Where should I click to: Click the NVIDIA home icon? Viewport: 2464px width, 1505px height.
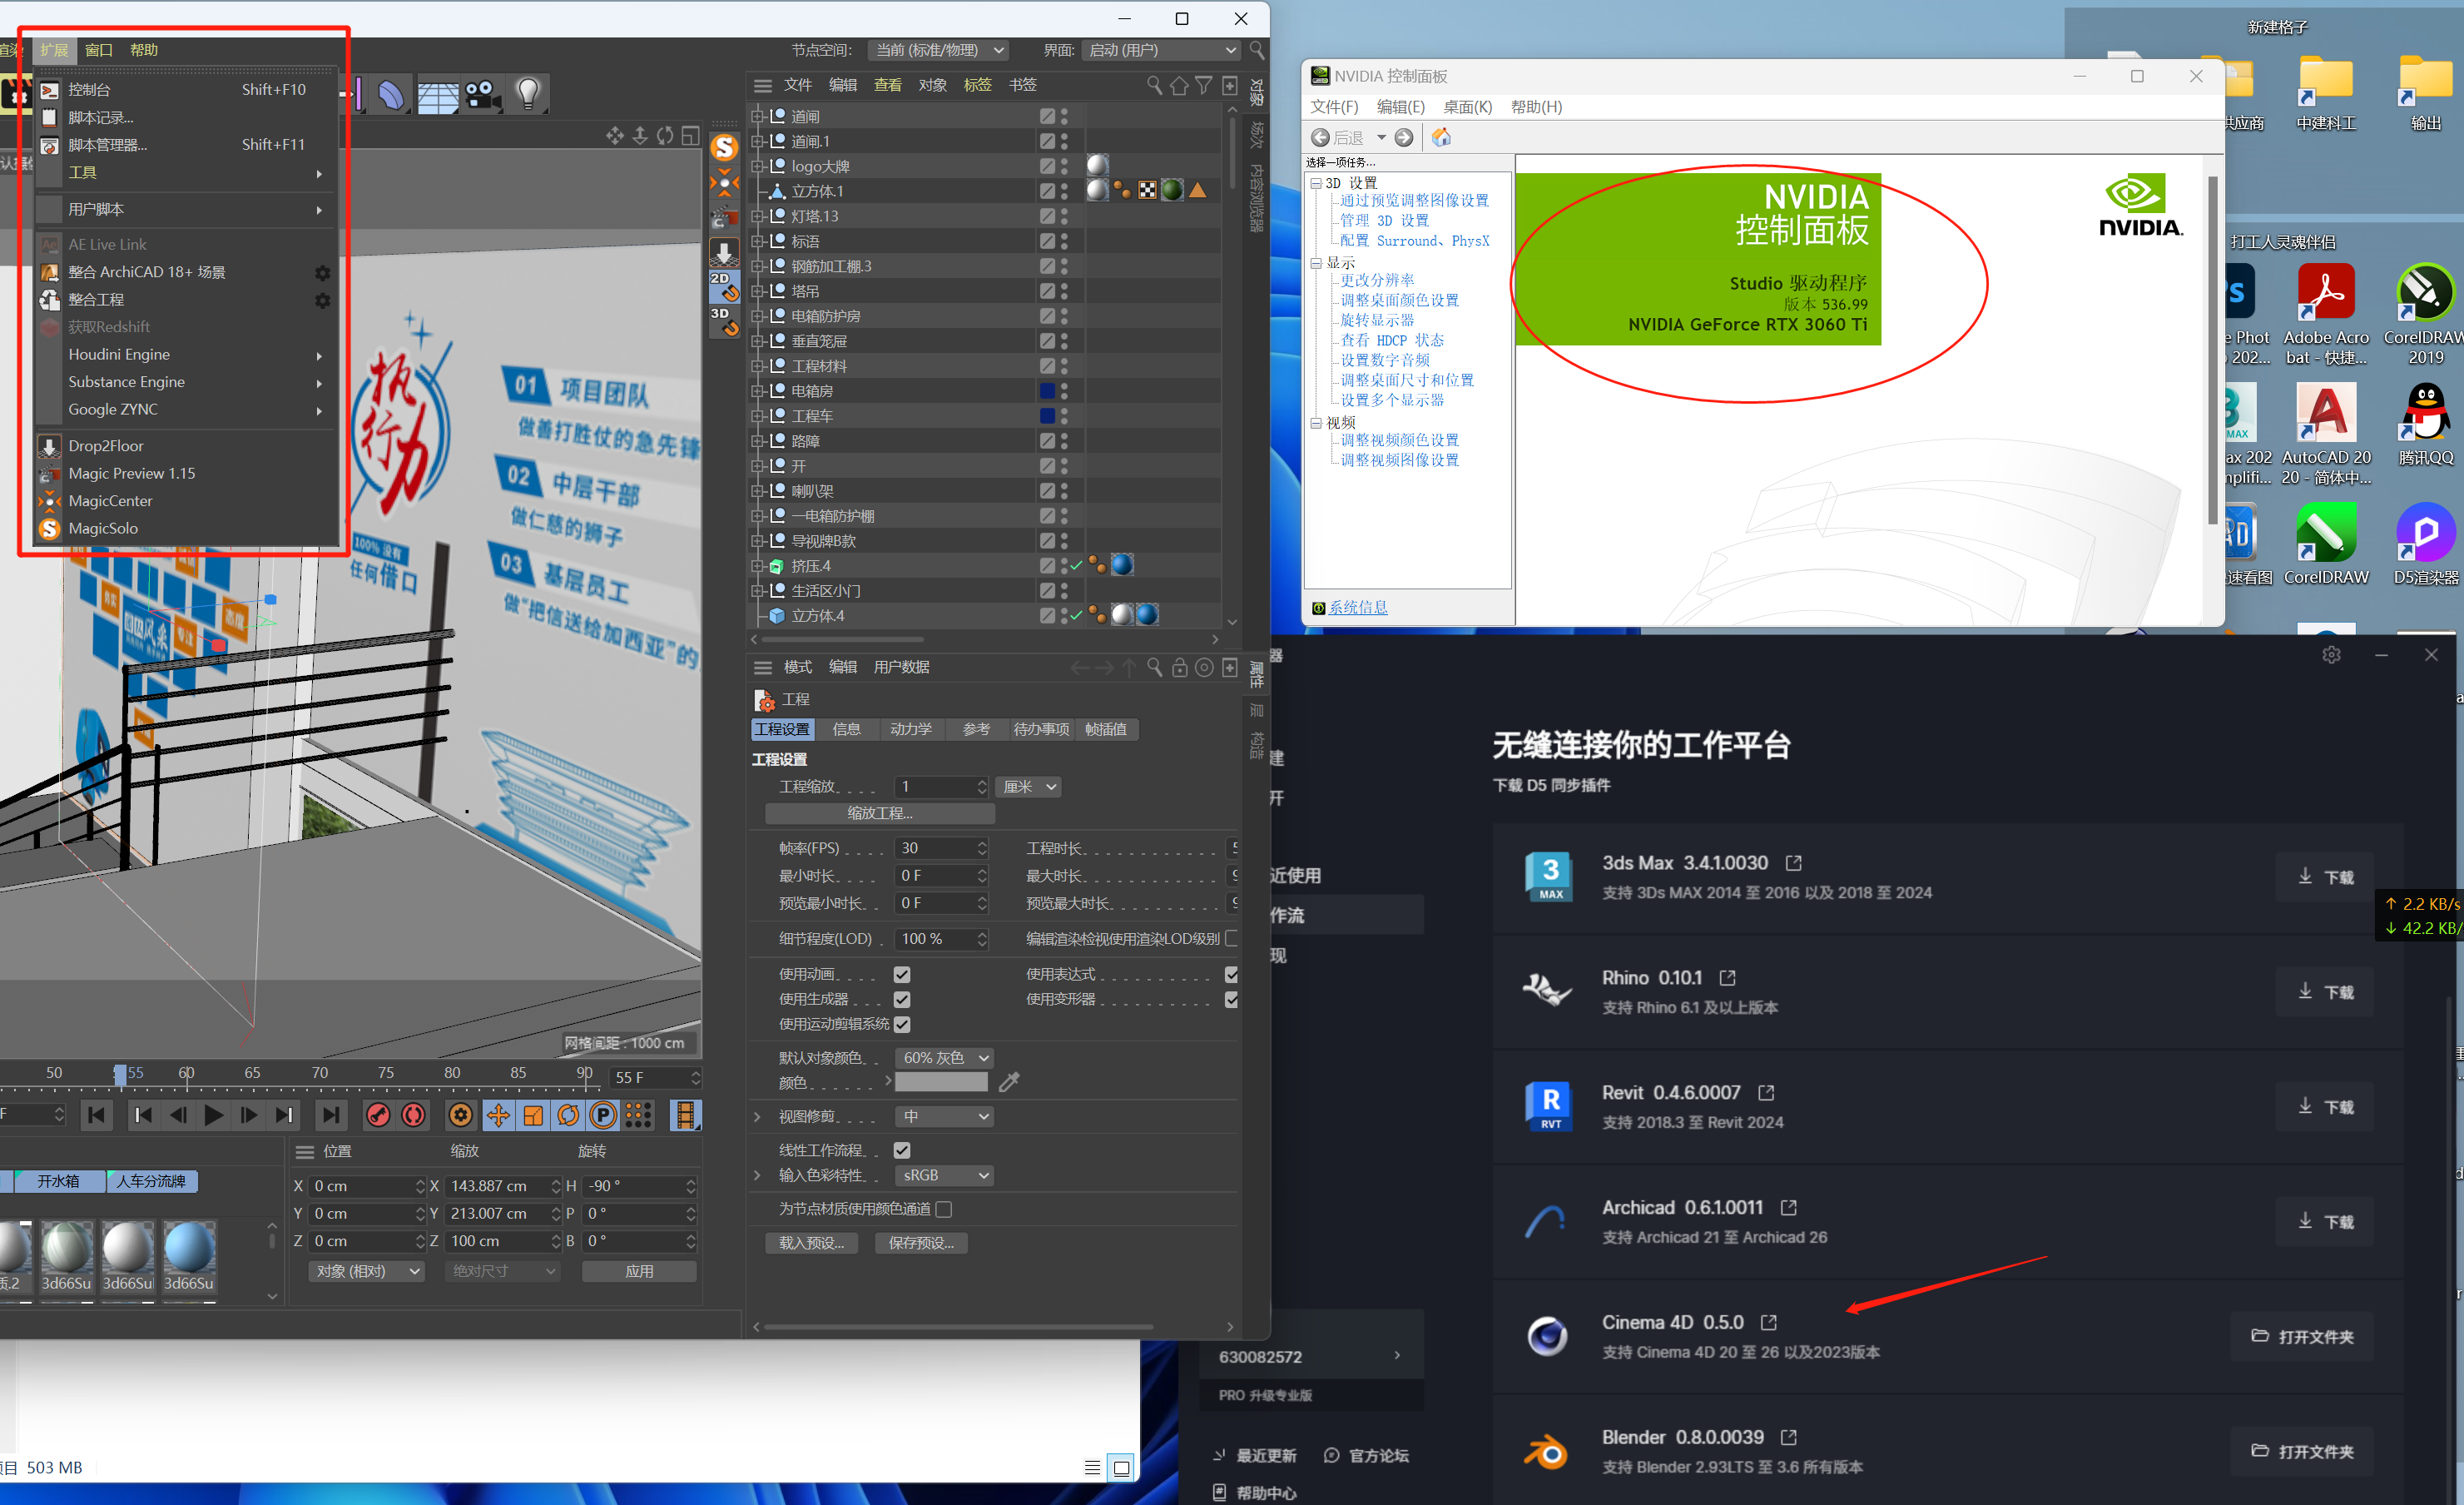point(1441,138)
